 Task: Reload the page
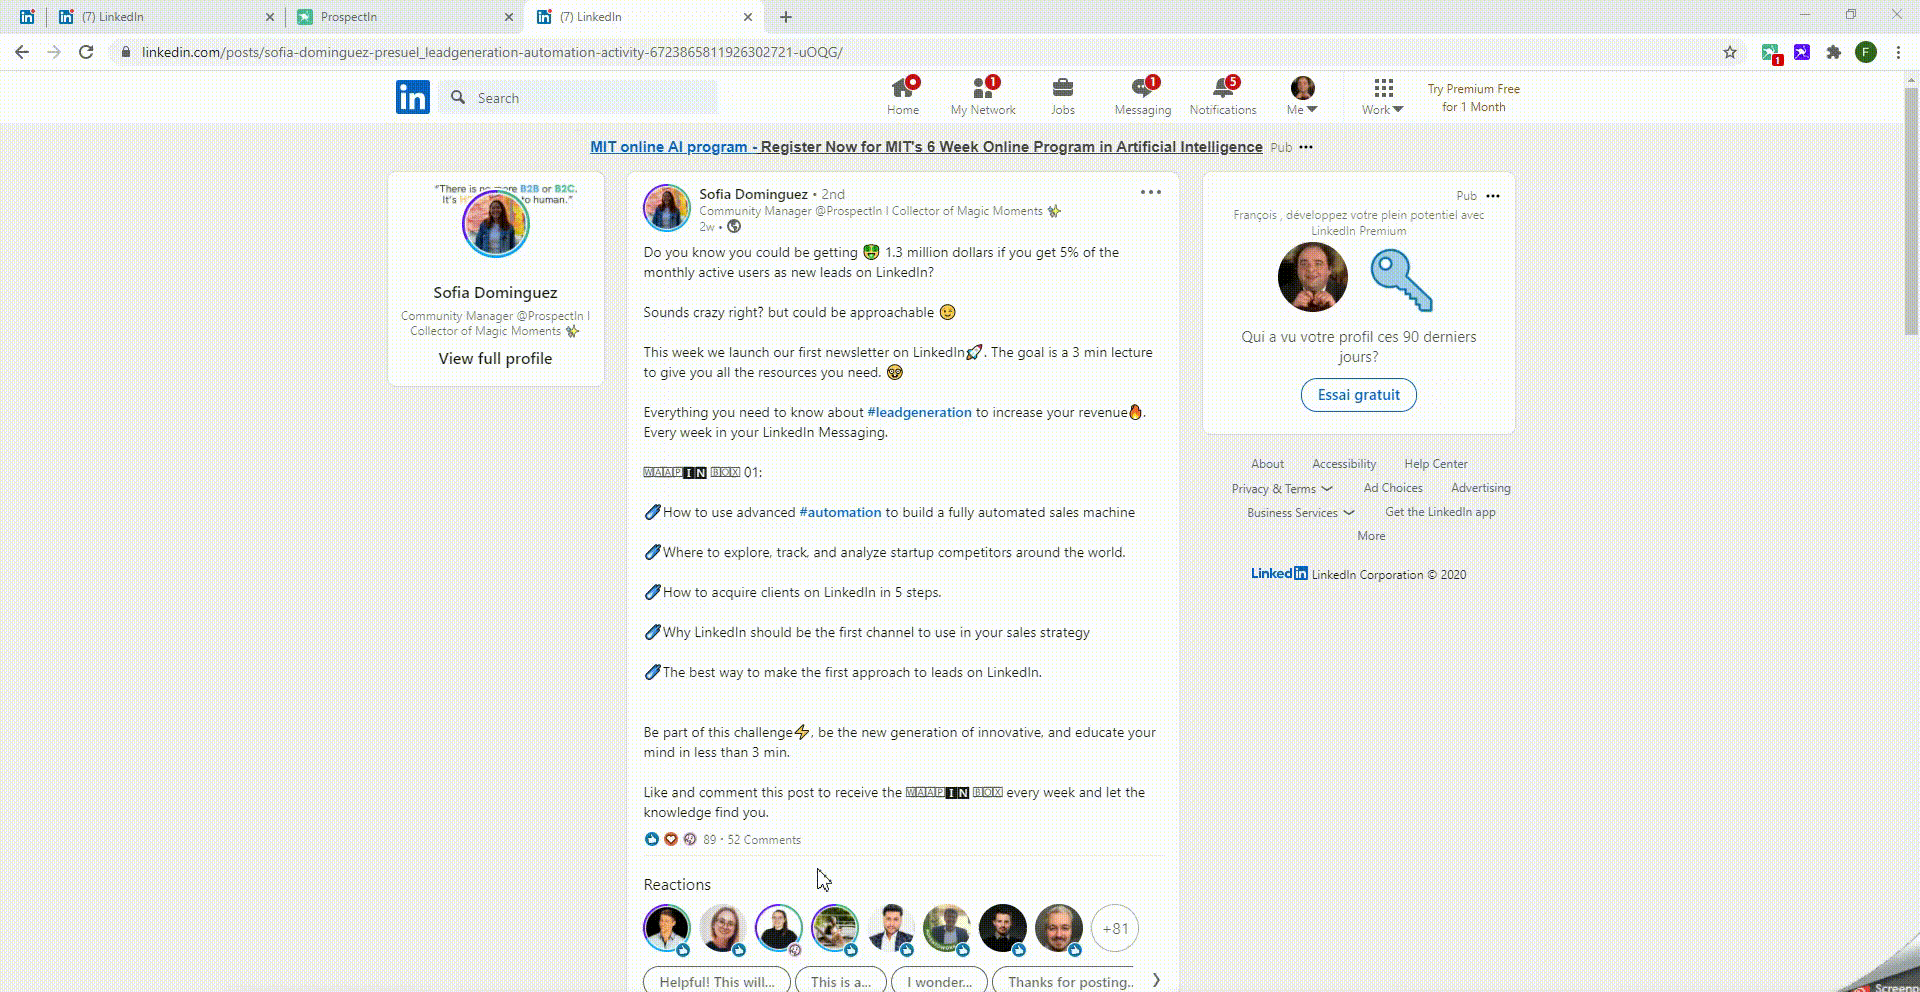tap(86, 52)
